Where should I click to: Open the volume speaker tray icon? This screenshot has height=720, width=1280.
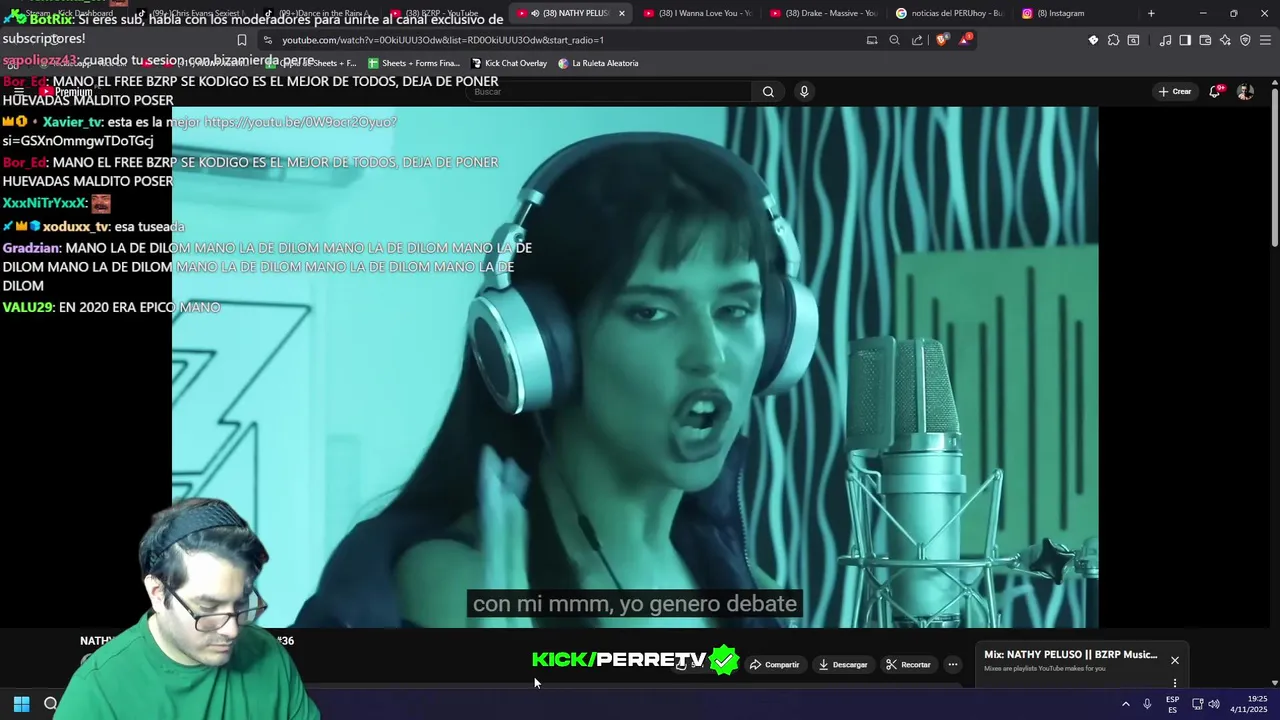(1214, 704)
